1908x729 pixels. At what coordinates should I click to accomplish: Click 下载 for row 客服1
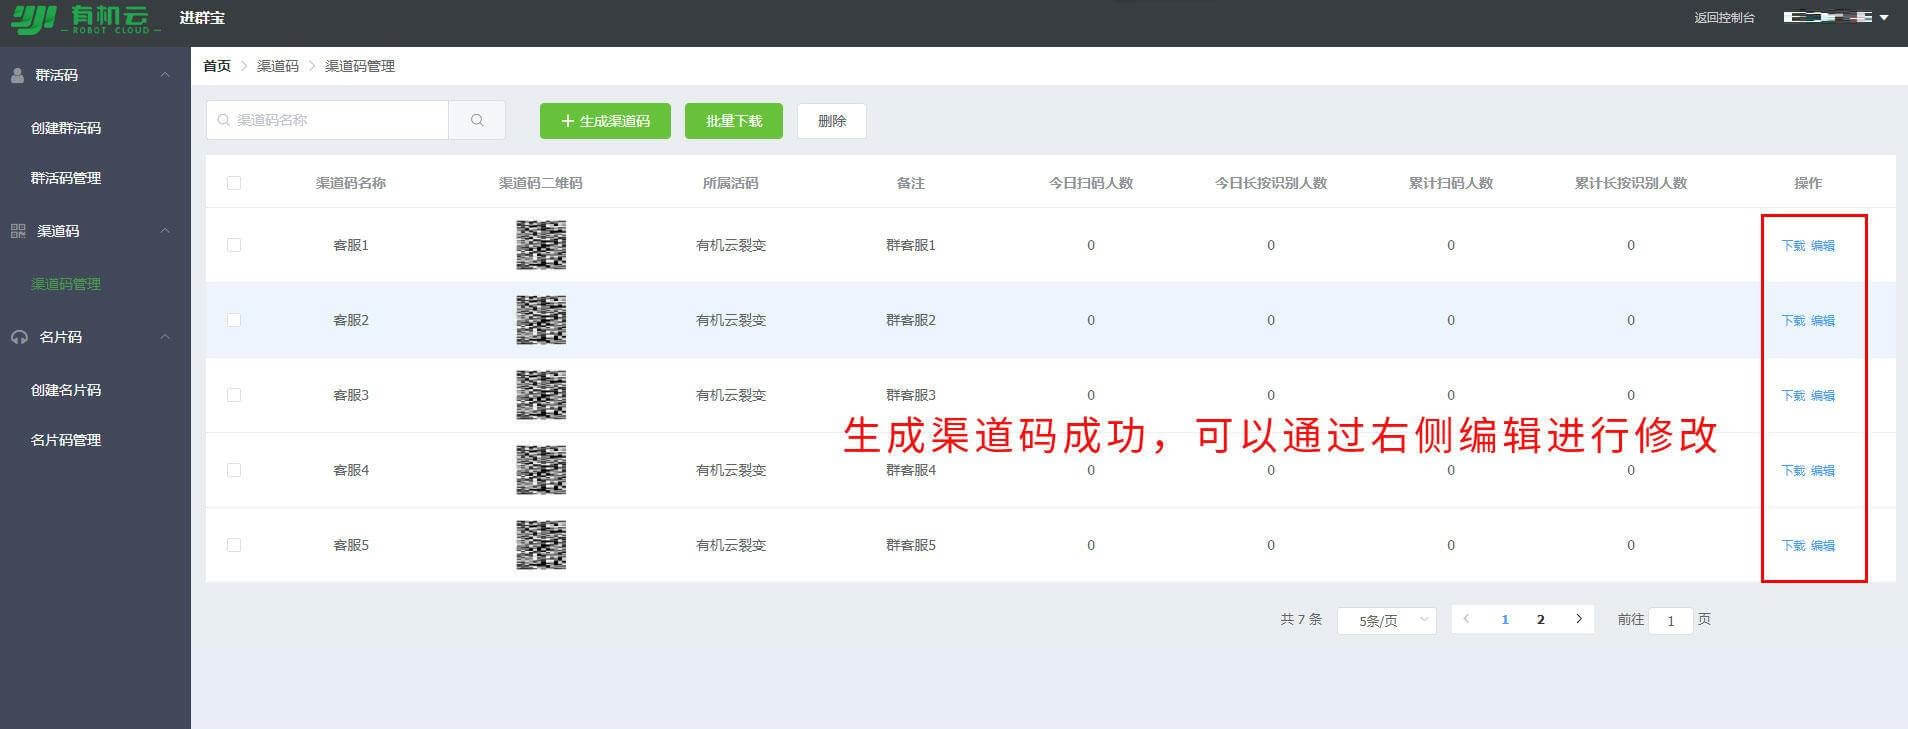tap(1794, 245)
